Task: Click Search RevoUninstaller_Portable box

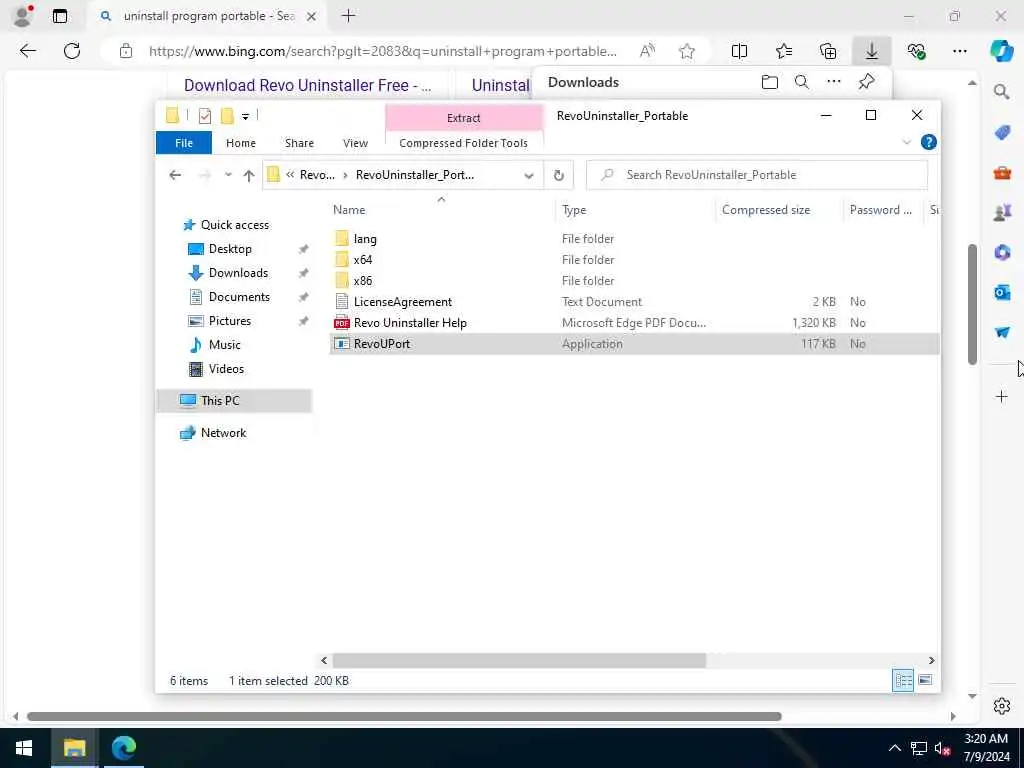Action: pyautogui.click(x=758, y=175)
